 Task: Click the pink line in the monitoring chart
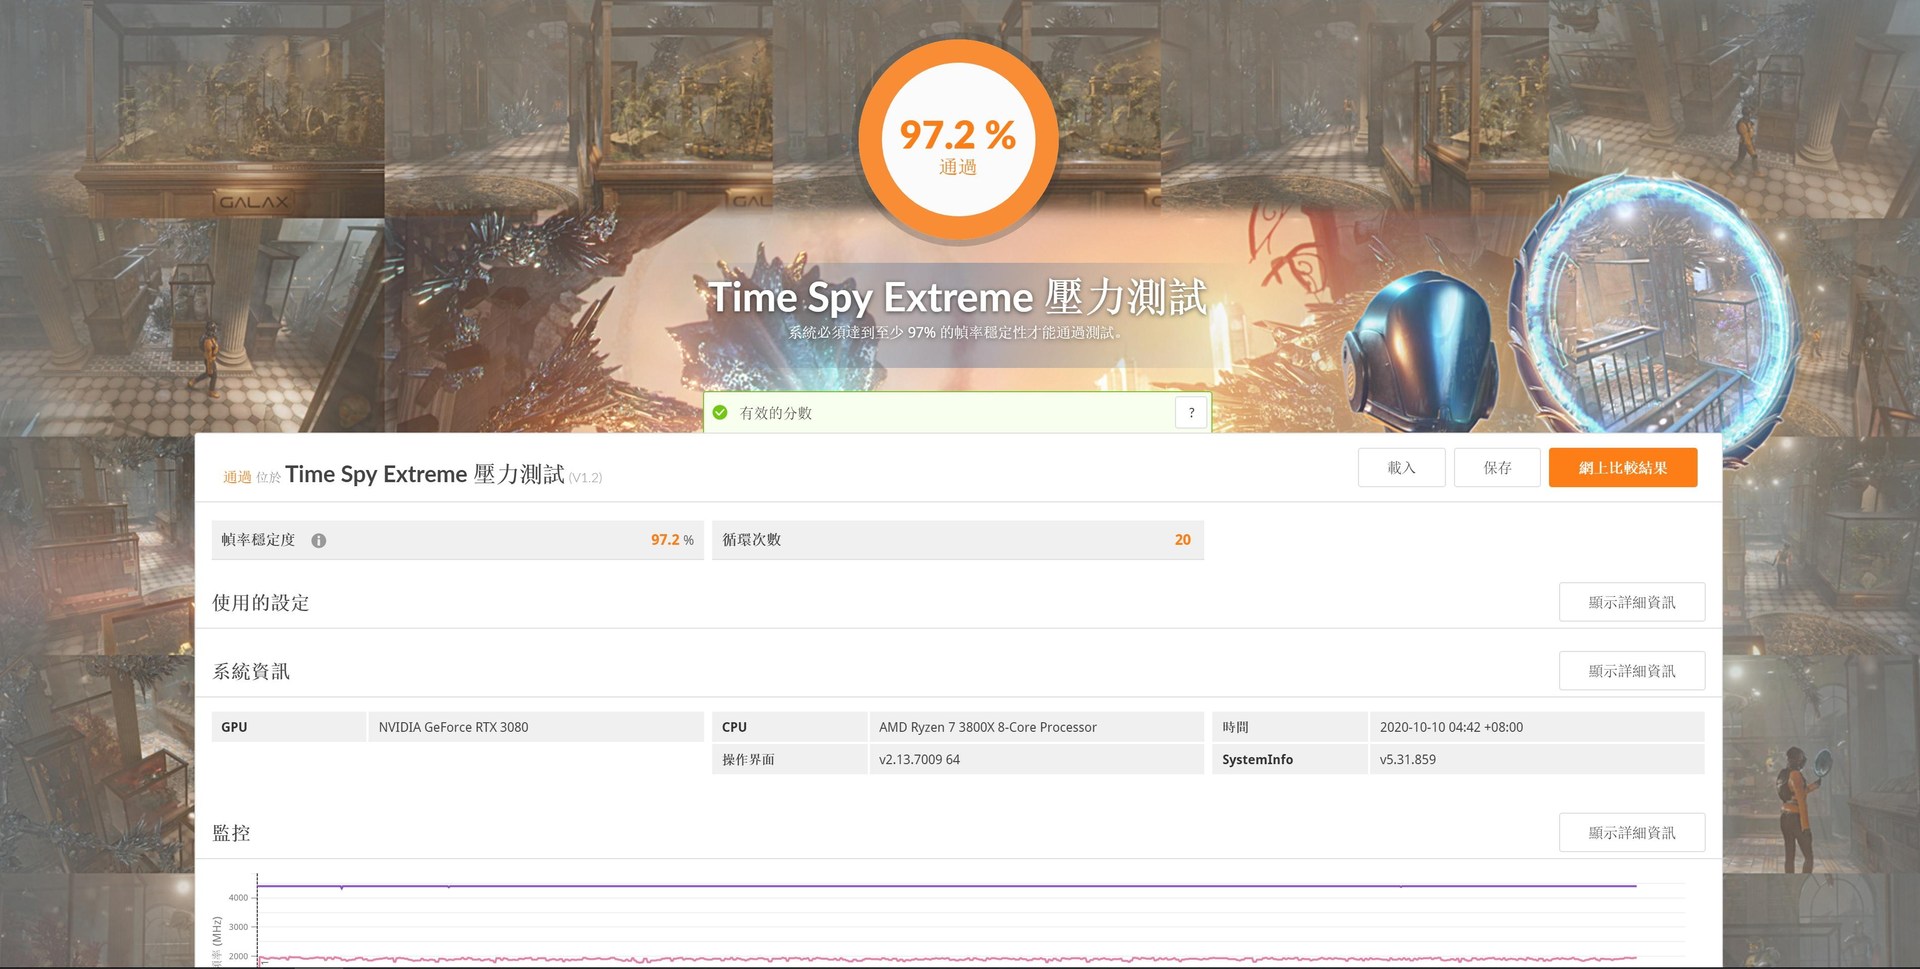pyautogui.click(x=947, y=959)
